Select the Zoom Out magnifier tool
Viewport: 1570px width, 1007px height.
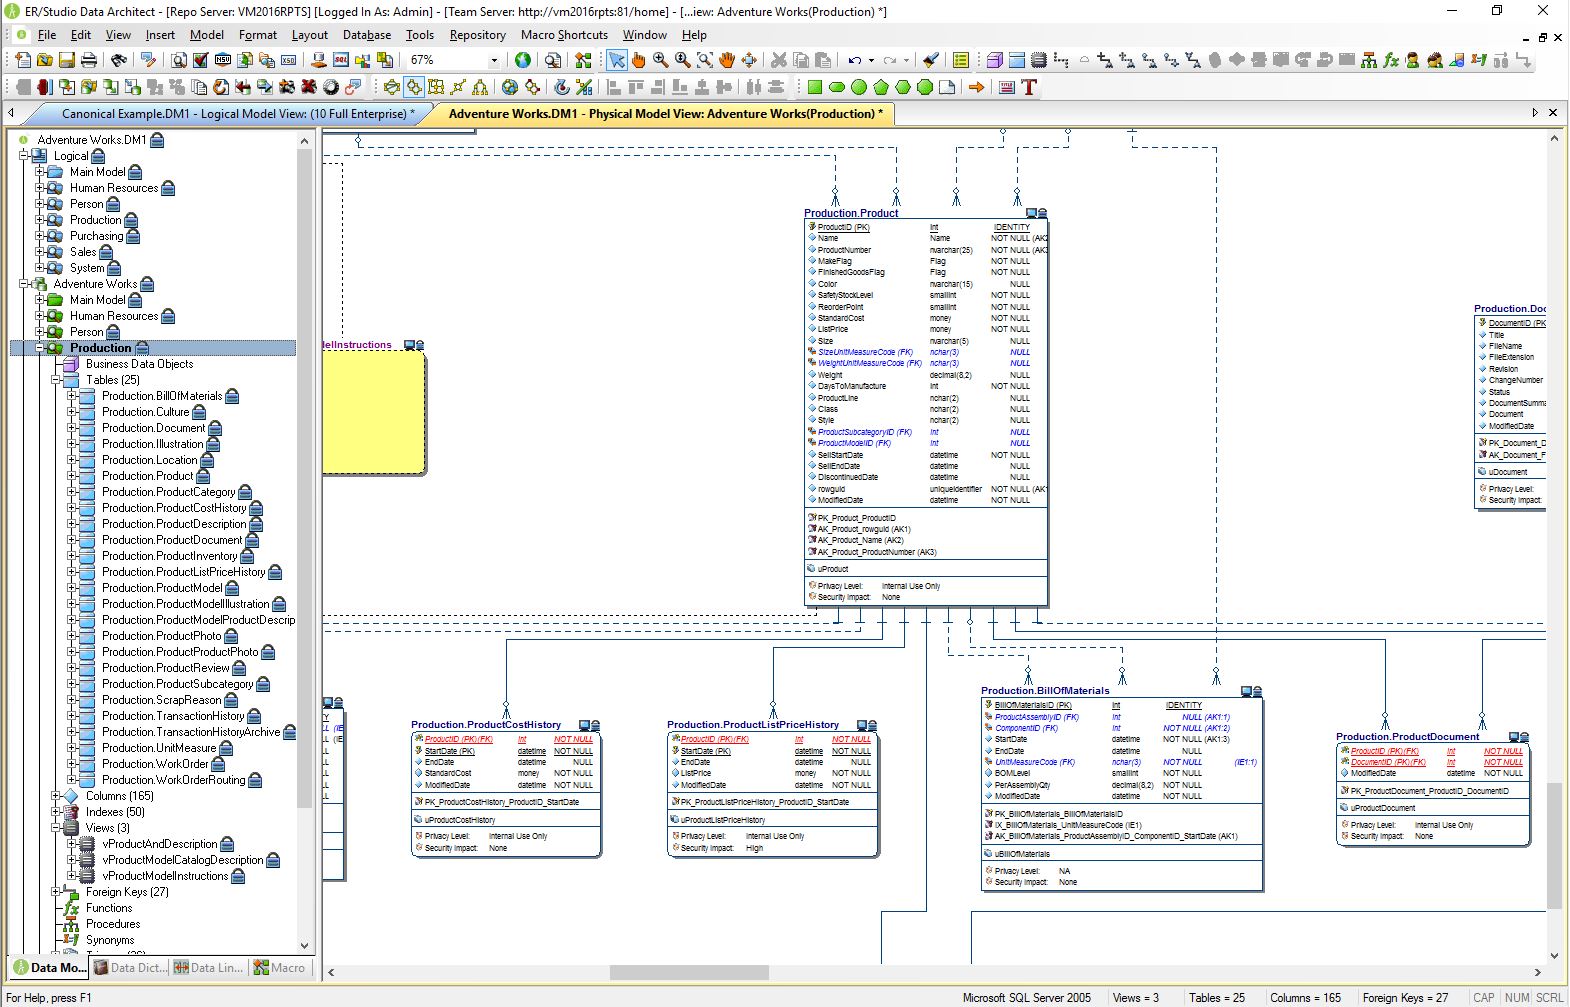pyautogui.click(x=682, y=61)
